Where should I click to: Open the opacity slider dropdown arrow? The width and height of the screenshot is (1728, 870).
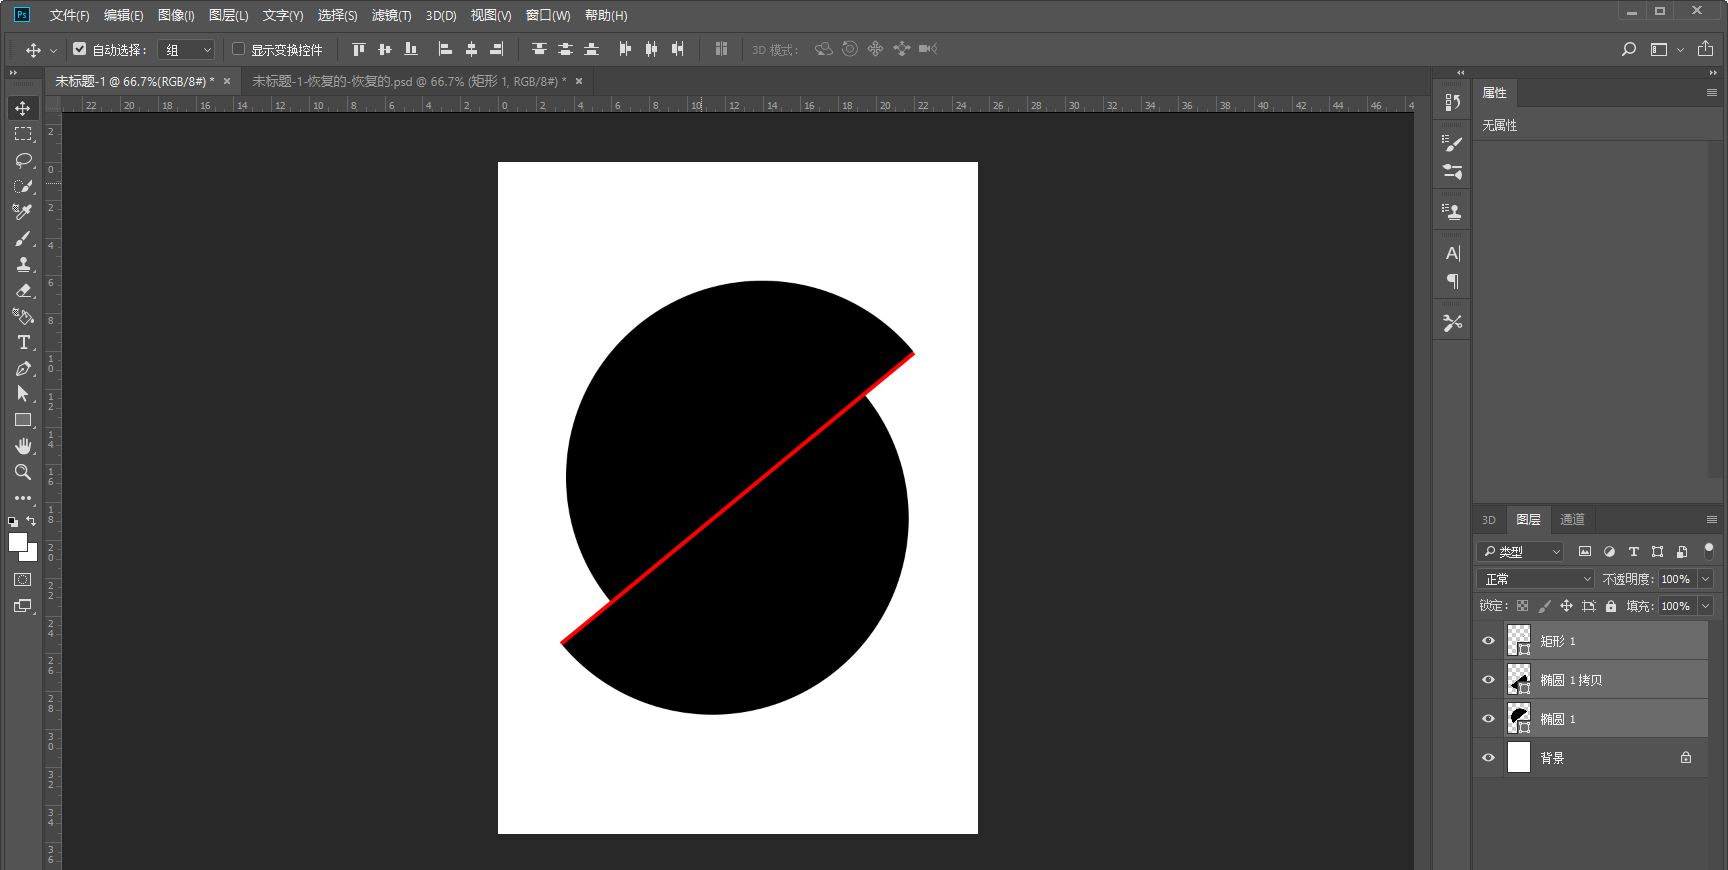[1706, 579]
